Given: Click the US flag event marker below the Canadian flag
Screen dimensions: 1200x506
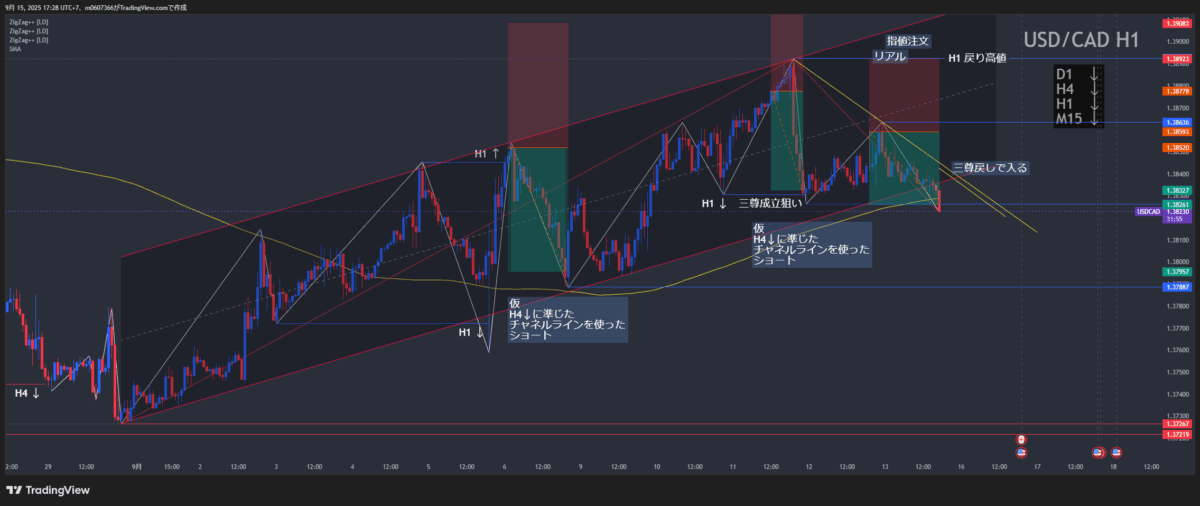Looking at the screenshot, I should coord(1021,452).
